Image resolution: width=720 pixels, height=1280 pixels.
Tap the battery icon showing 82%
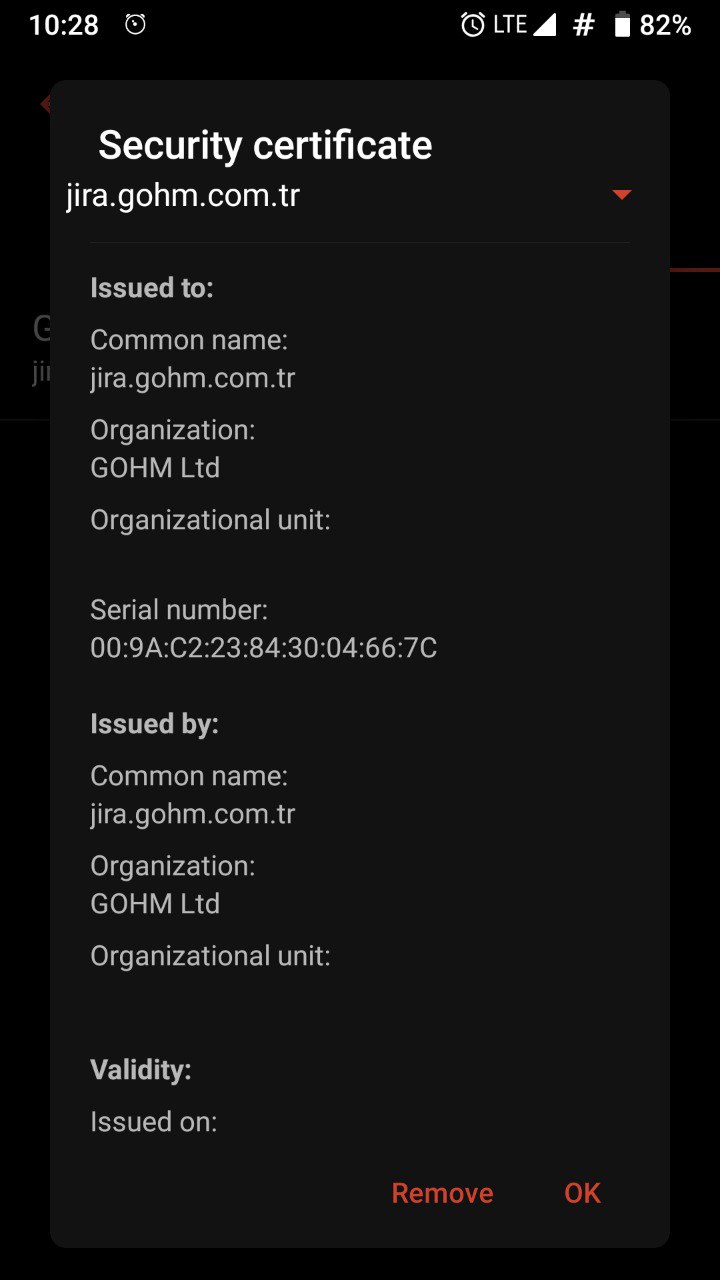coord(622,25)
